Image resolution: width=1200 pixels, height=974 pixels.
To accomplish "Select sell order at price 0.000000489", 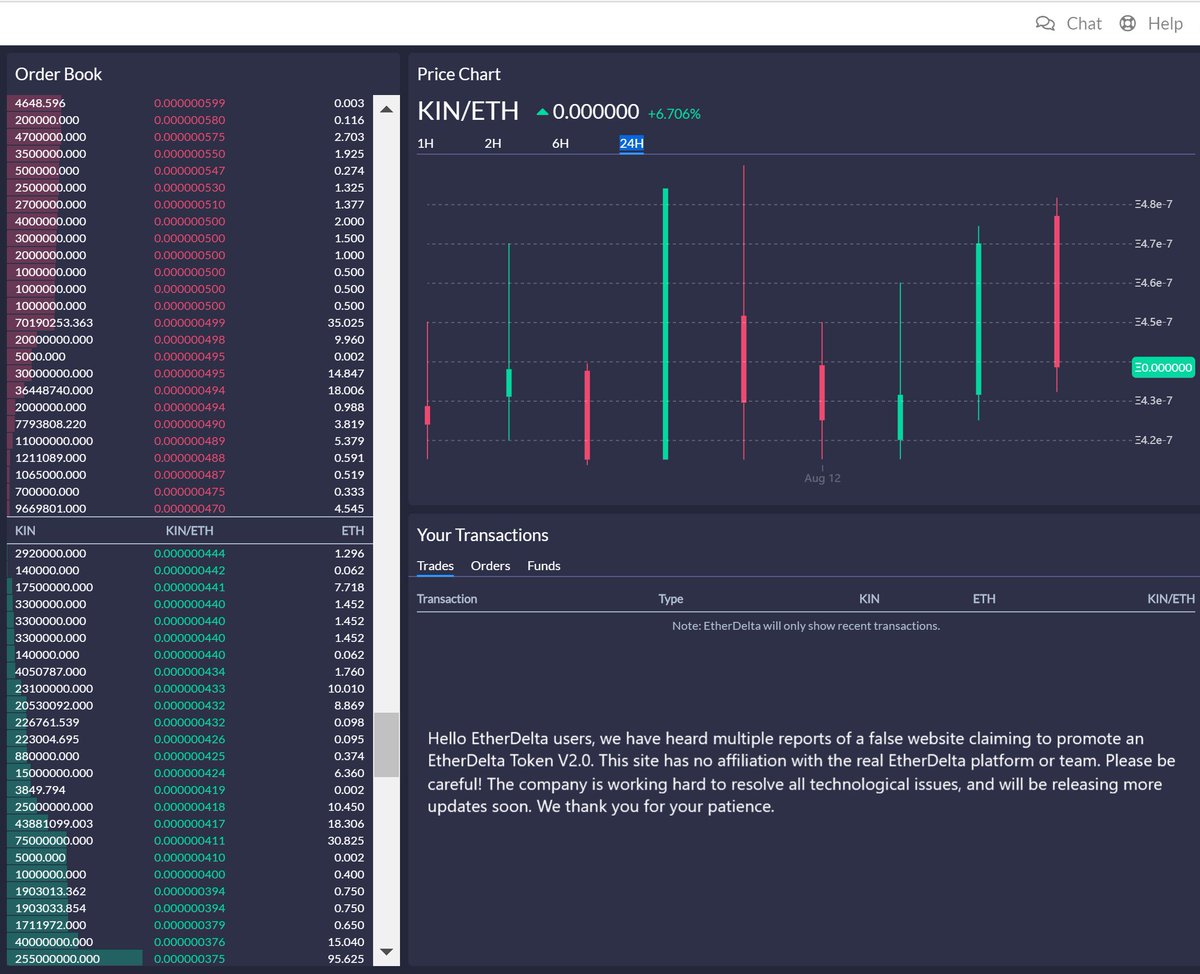I will (190, 441).
